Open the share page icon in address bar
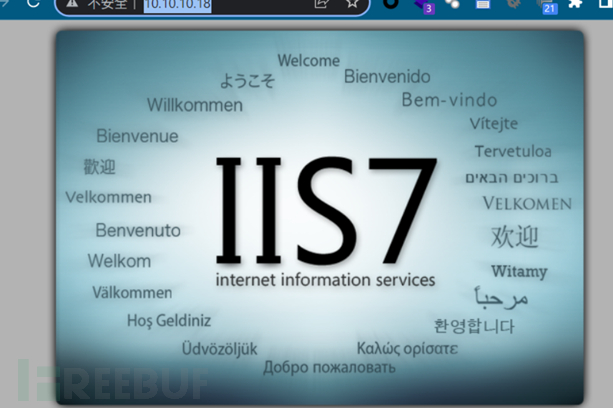 point(321,4)
